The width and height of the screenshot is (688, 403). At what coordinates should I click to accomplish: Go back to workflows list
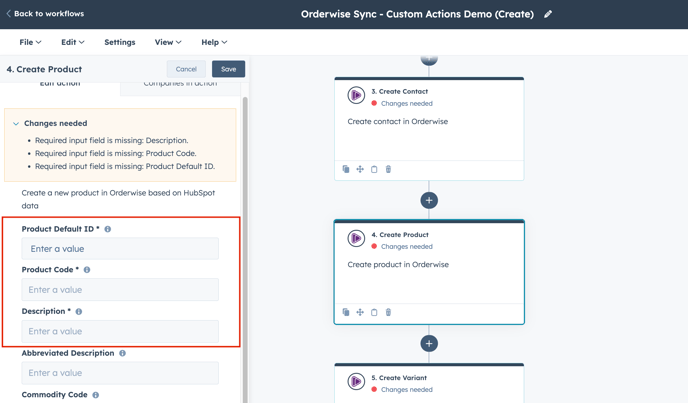45,14
